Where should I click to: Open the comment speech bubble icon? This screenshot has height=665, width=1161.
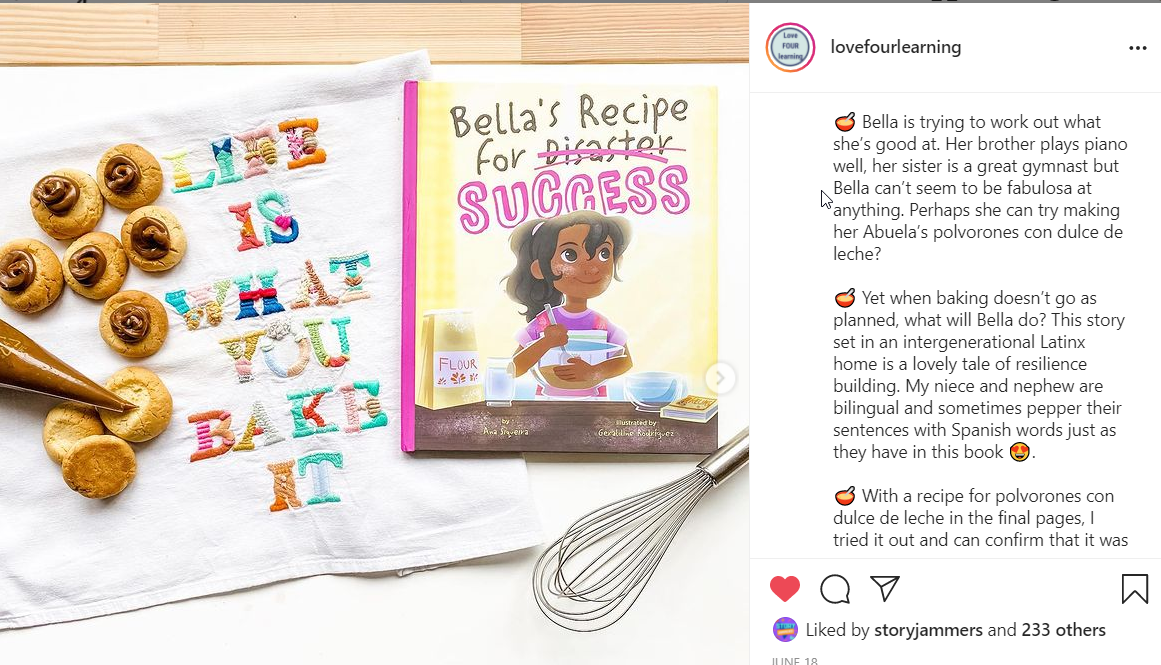834,589
